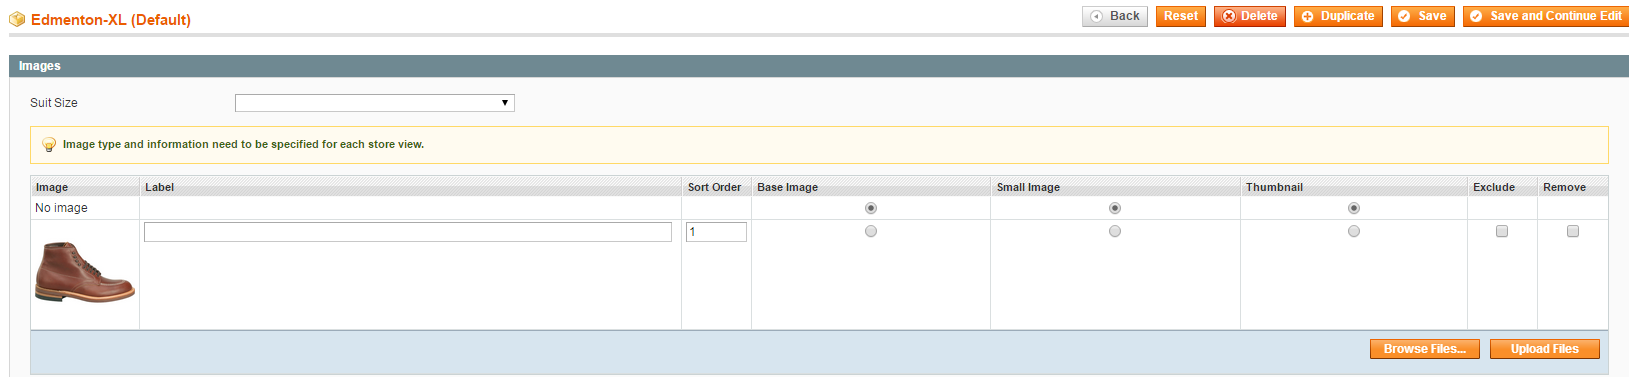The width and height of the screenshot is (1629, 377).
Task: Focus the shoe image Label field
Action: tap(408, 232)
